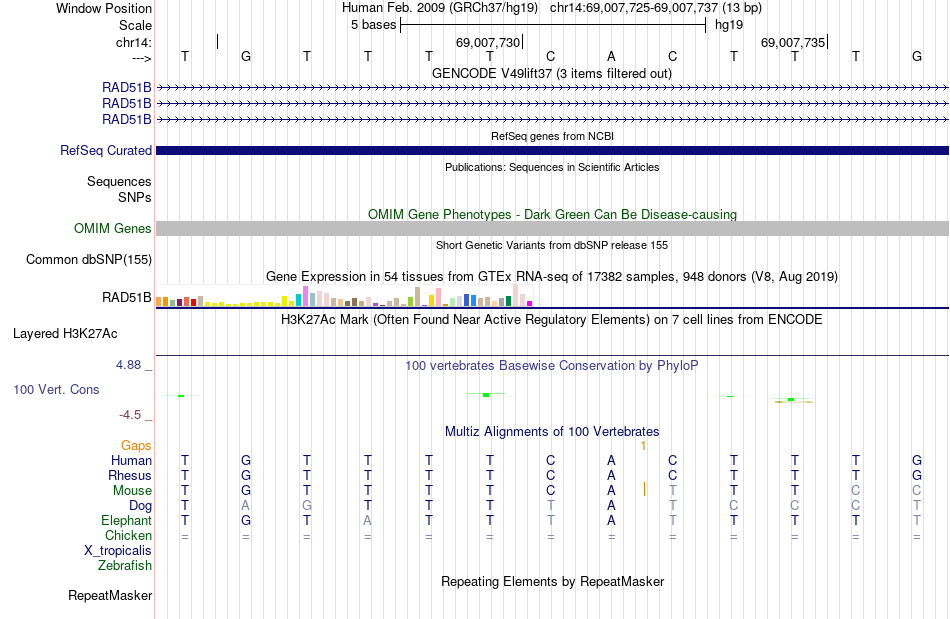Click the Zebrafish species label

[x=125, y=566]
